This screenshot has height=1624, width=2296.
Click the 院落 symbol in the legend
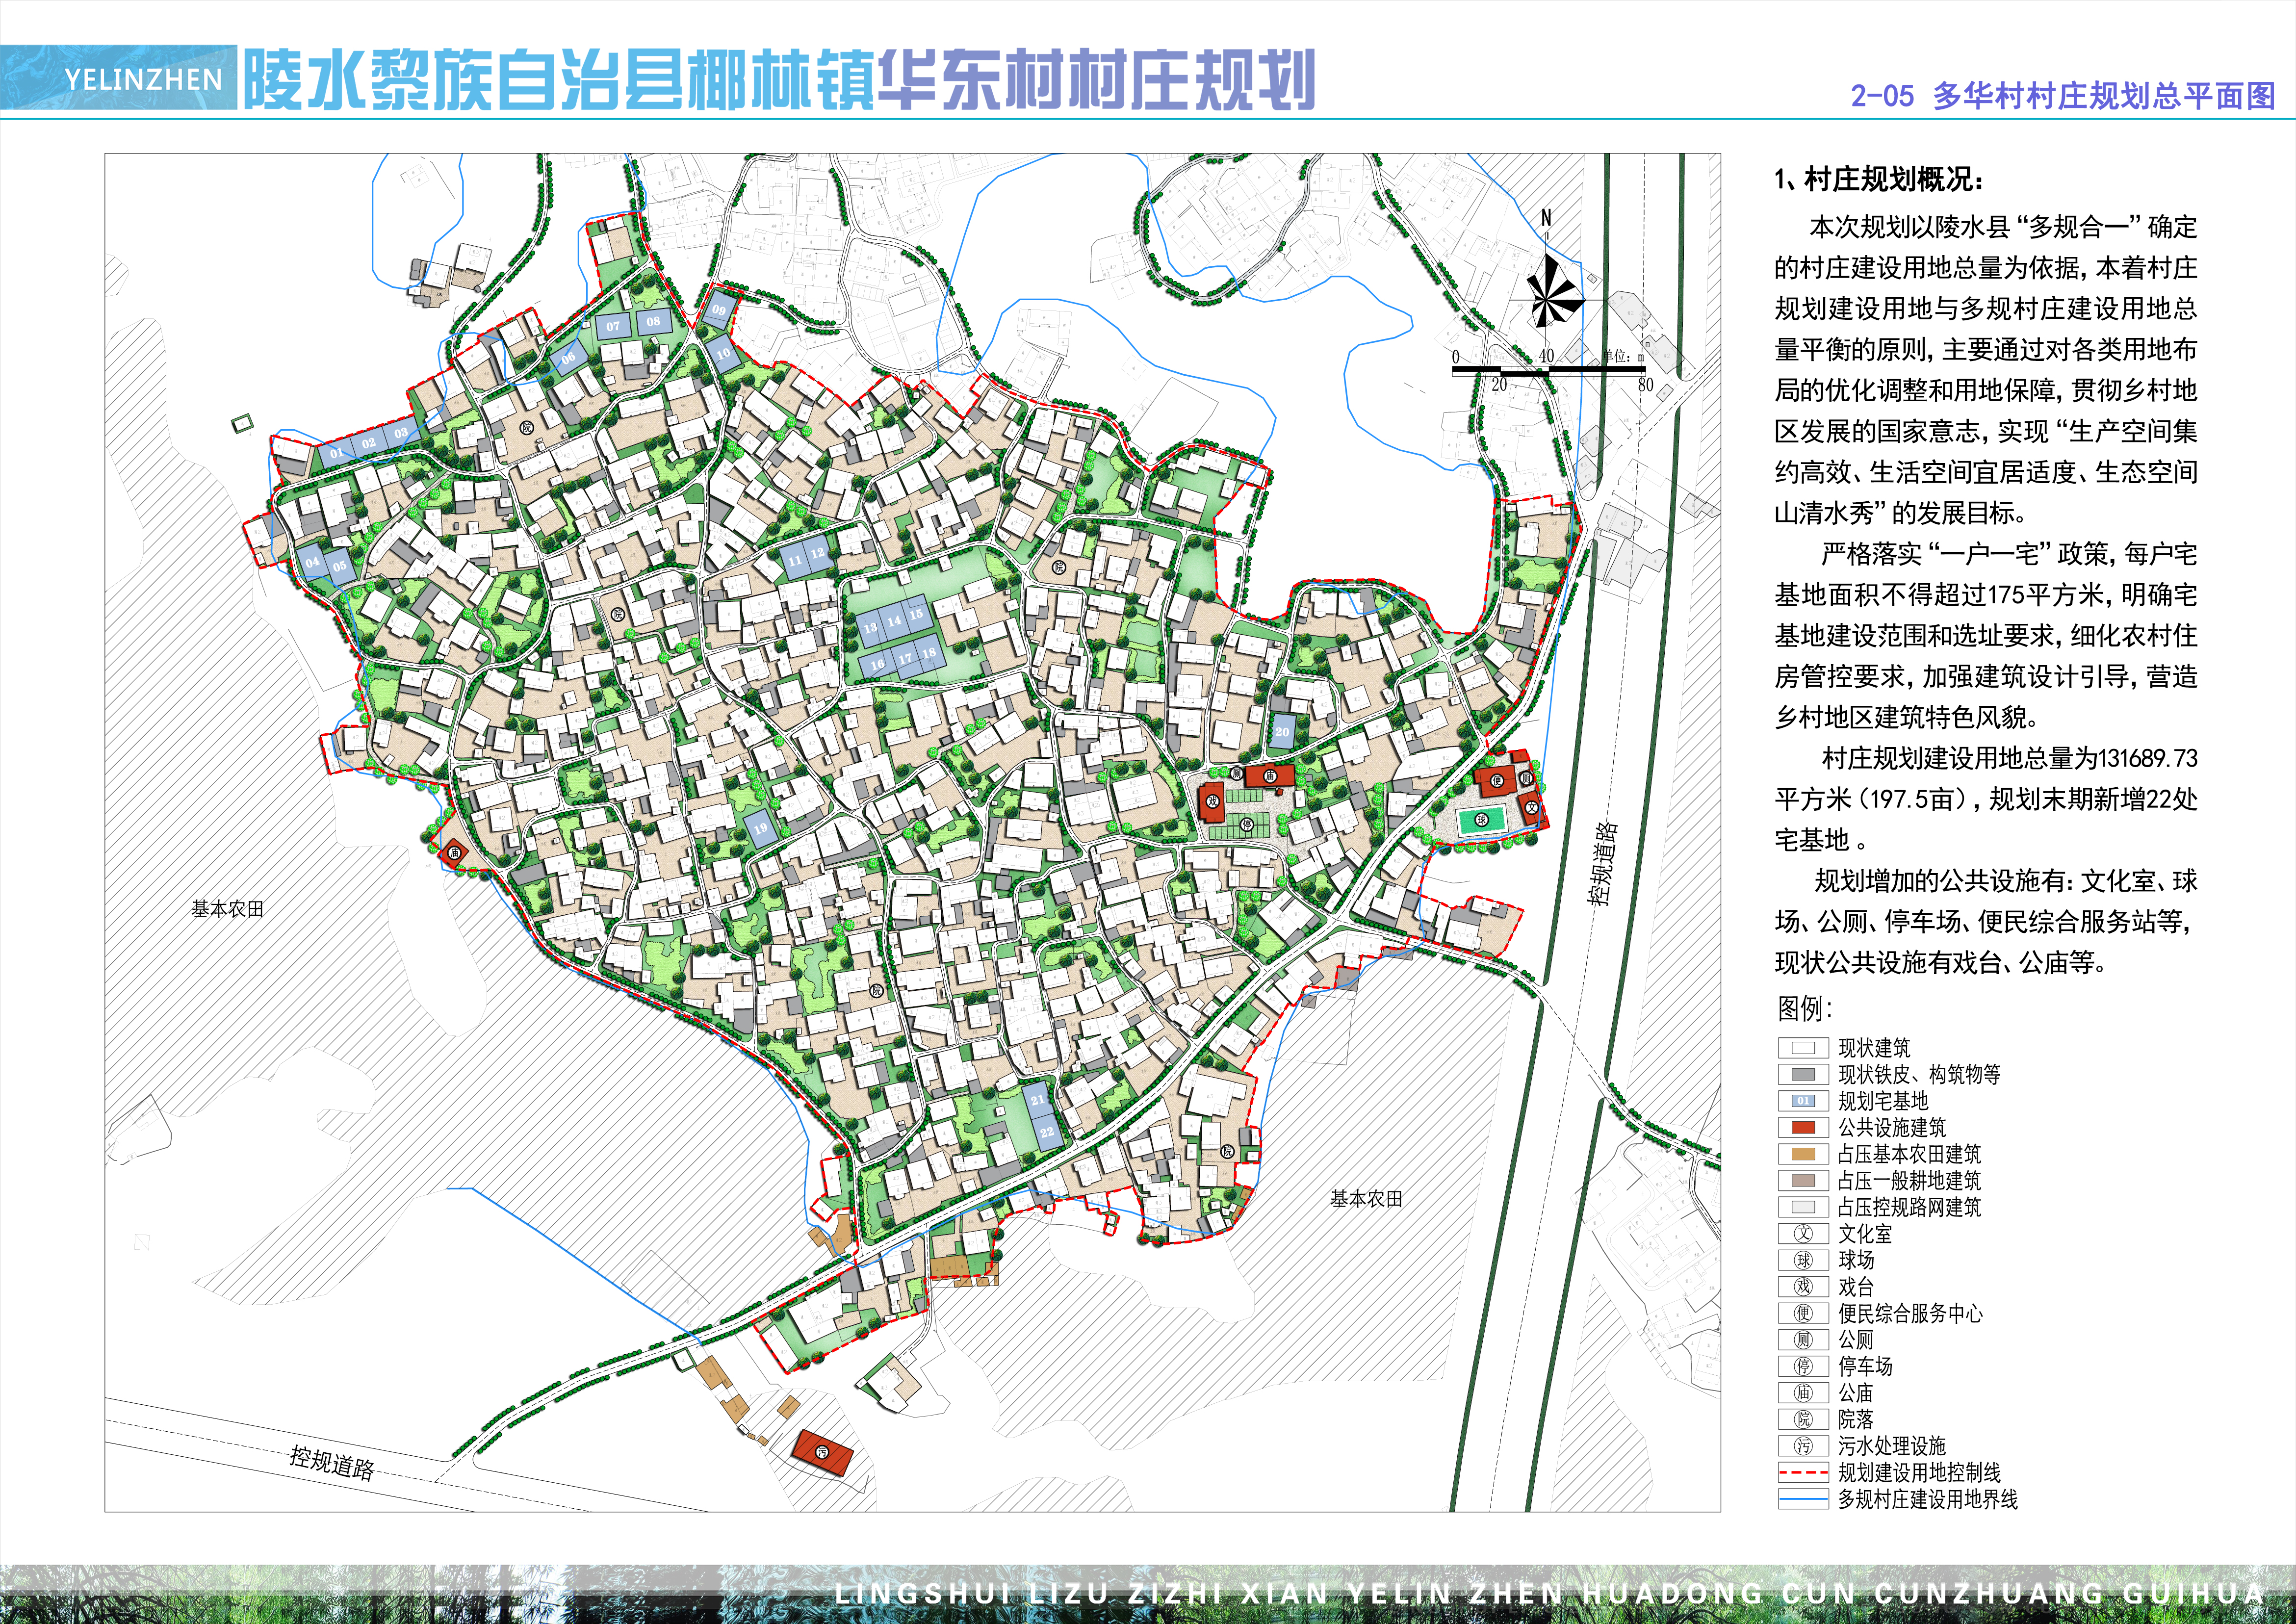(1803, 1419)
